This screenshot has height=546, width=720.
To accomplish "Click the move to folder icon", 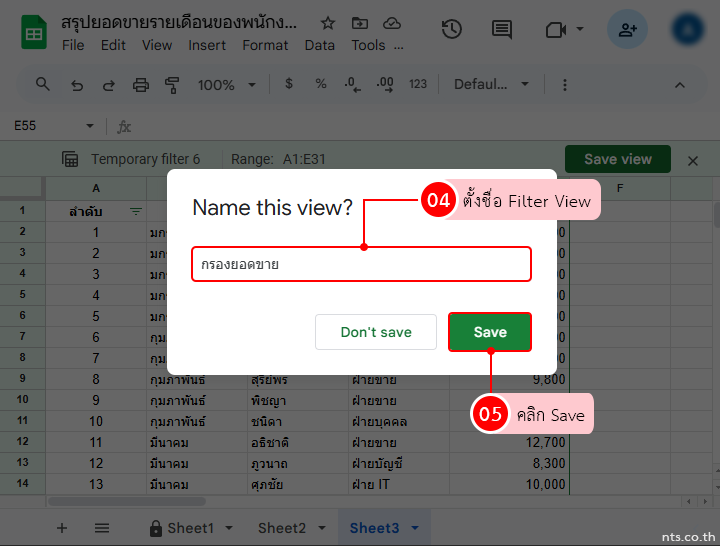I will [360, 22].
